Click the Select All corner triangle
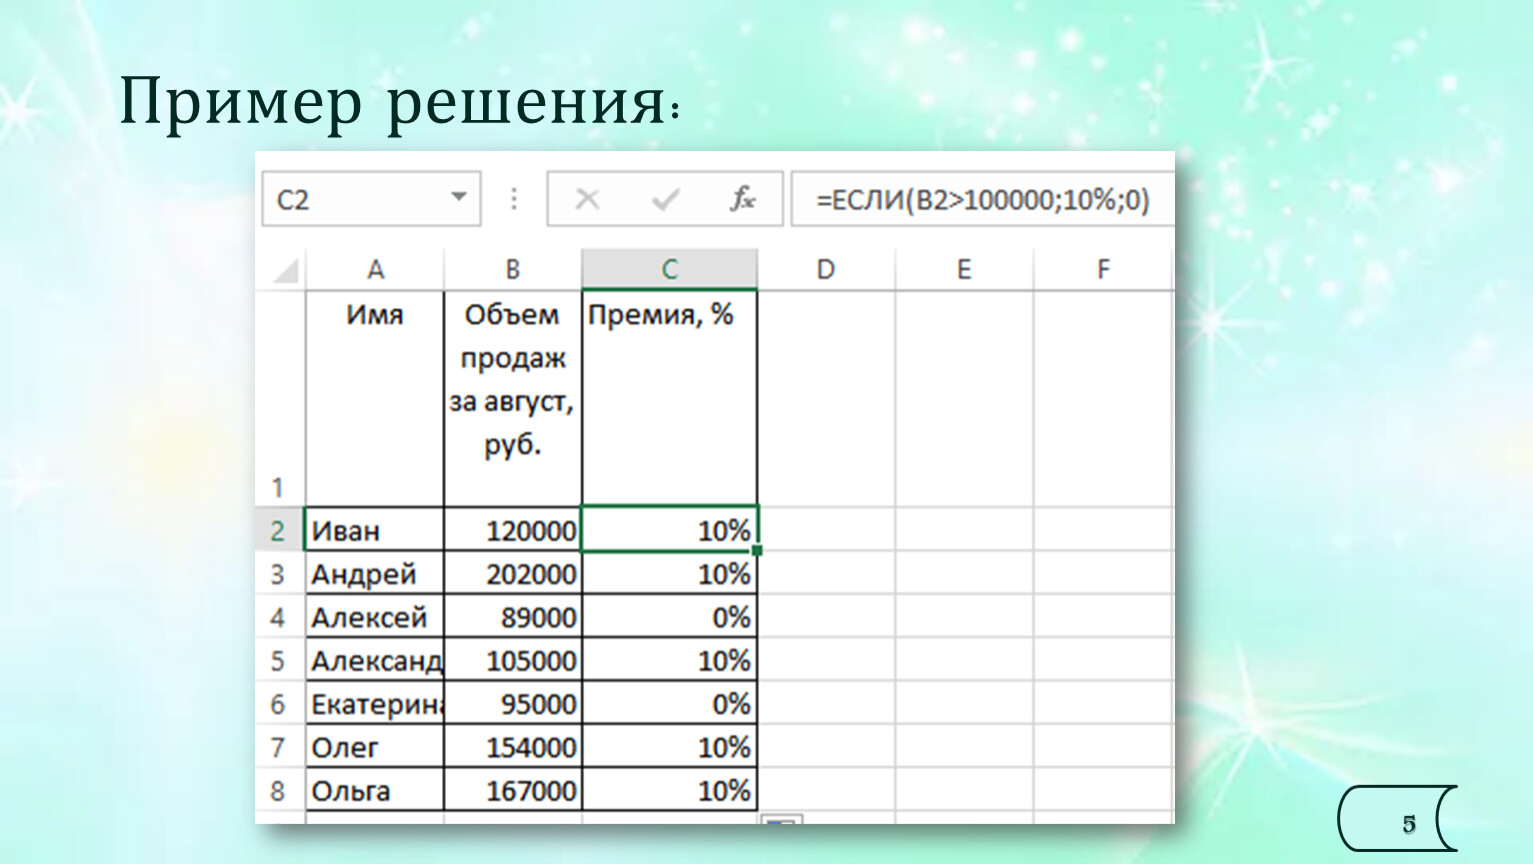1533x864 pixels. pyautogui.click(x=286, y=271)
